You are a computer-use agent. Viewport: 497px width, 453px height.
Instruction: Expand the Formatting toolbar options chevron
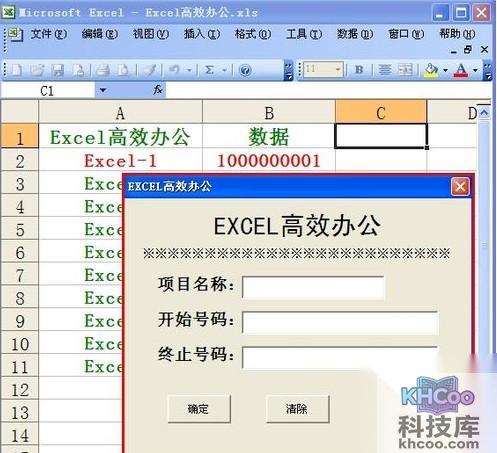(487, 71)
